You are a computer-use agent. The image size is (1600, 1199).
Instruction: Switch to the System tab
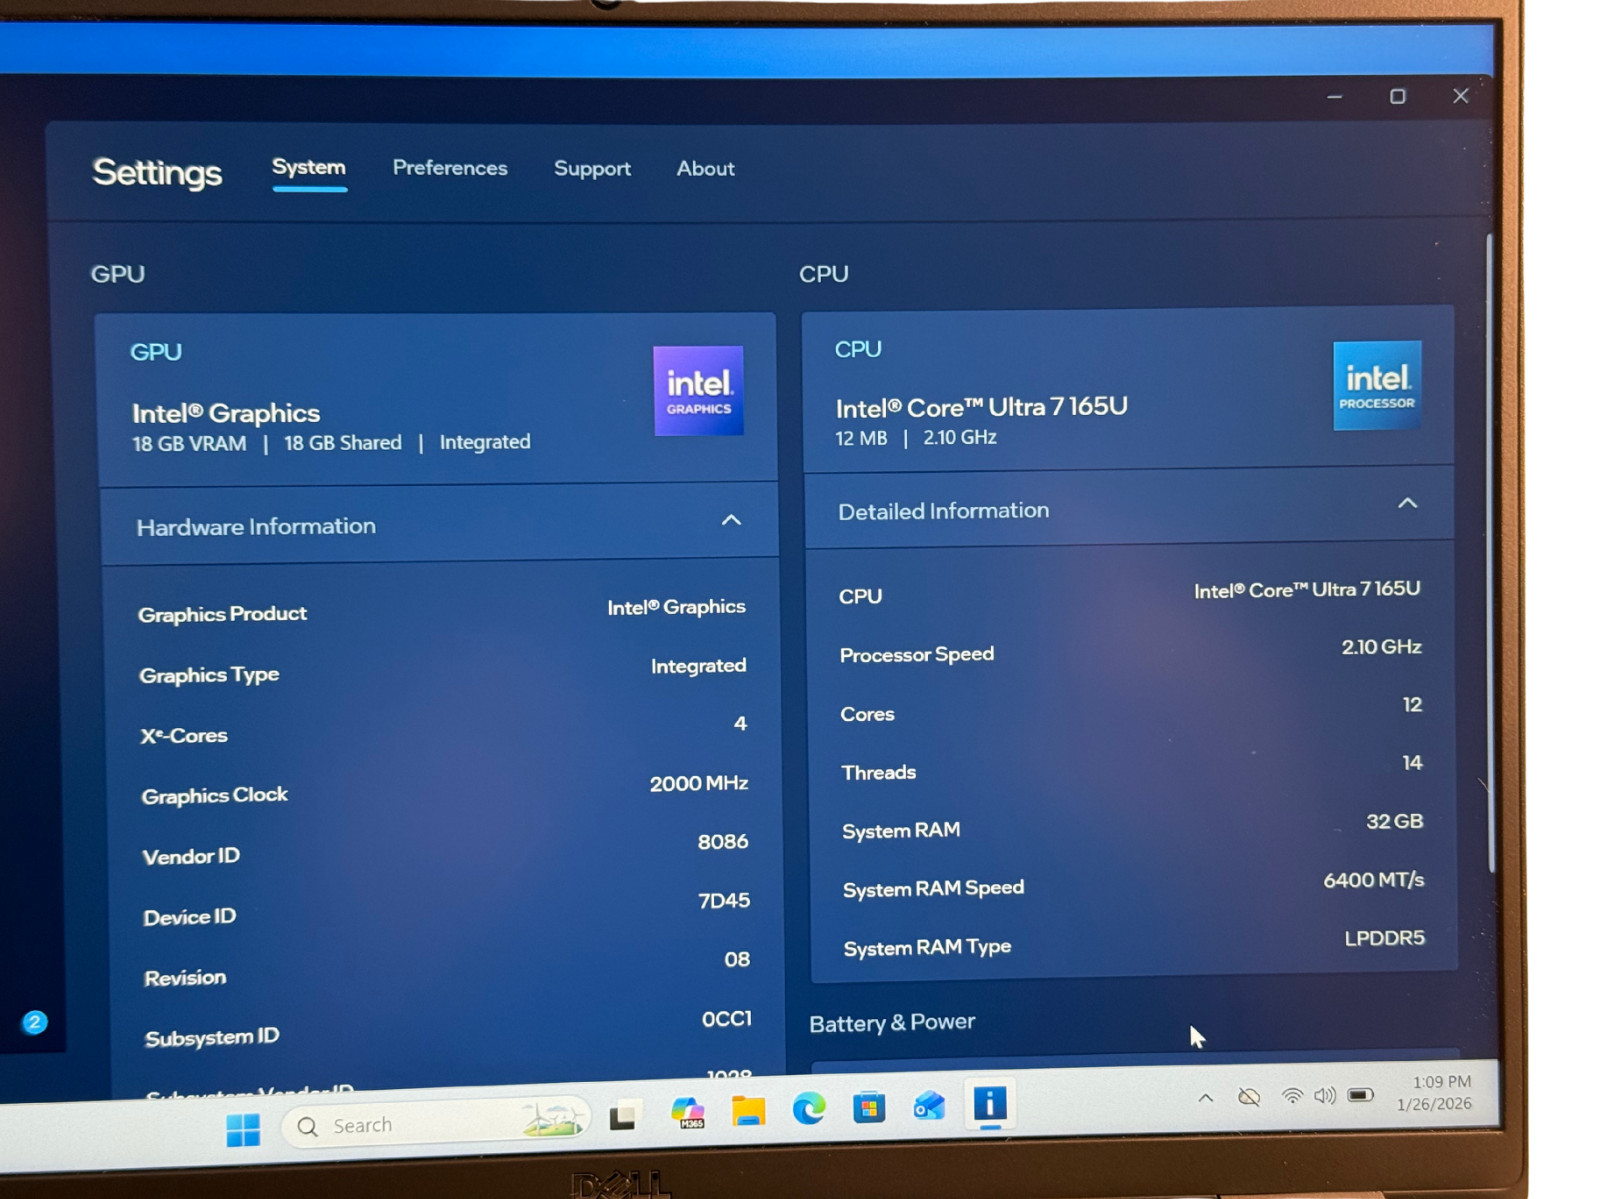click(309, 167)
